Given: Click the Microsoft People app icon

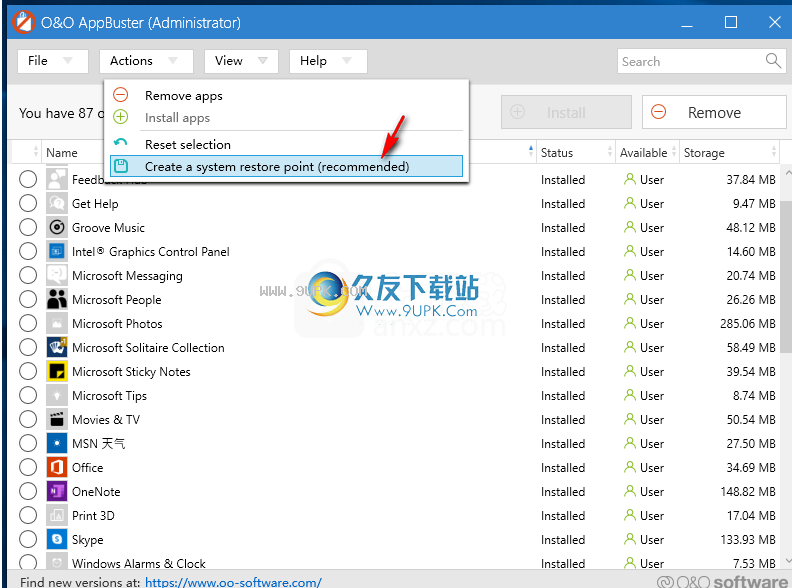Looking at the screenshot, I should (x=57, y=299).
